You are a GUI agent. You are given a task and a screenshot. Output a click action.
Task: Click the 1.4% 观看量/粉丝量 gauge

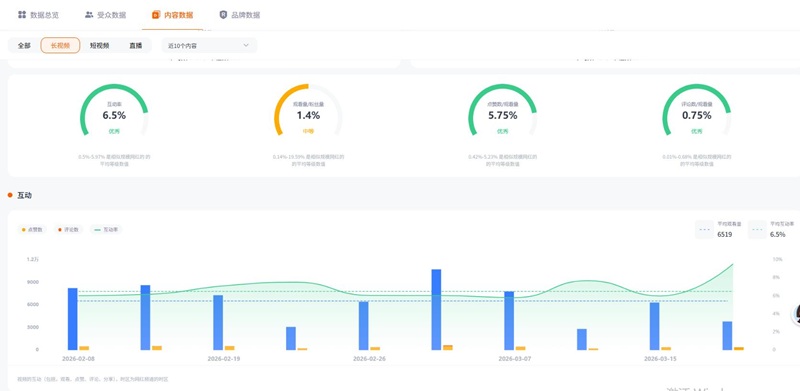308,111
